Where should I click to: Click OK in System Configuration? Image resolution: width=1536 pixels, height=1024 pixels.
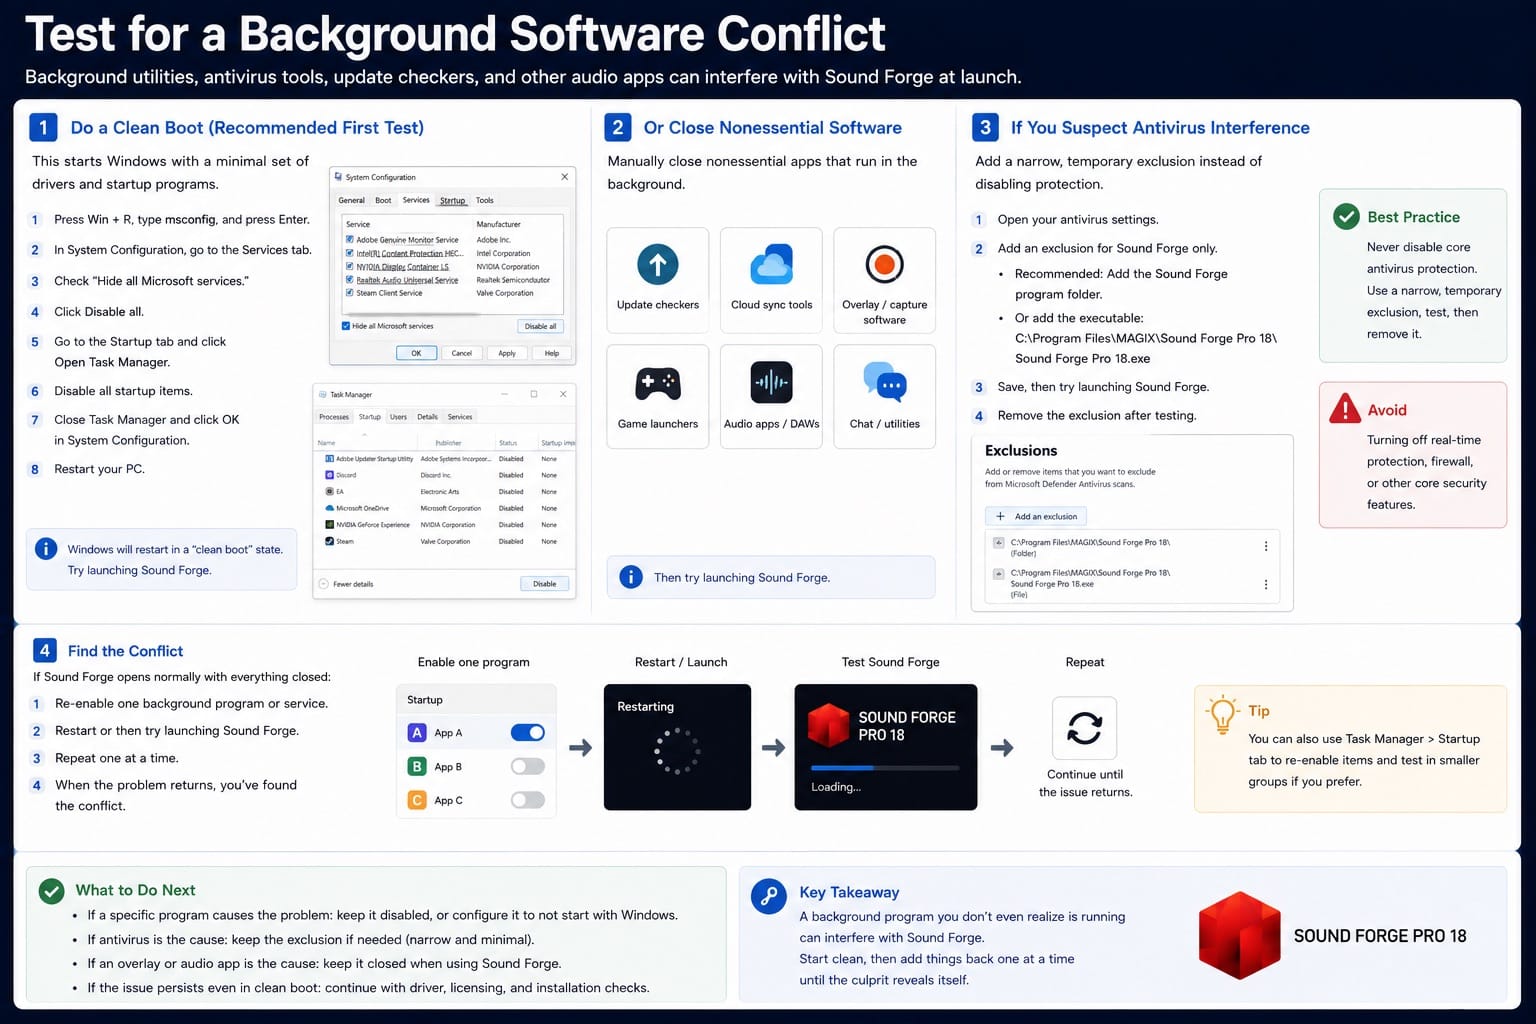416,353
